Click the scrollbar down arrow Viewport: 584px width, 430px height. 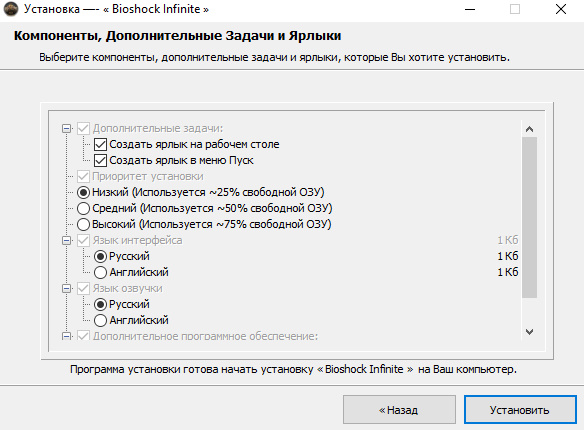529,332
